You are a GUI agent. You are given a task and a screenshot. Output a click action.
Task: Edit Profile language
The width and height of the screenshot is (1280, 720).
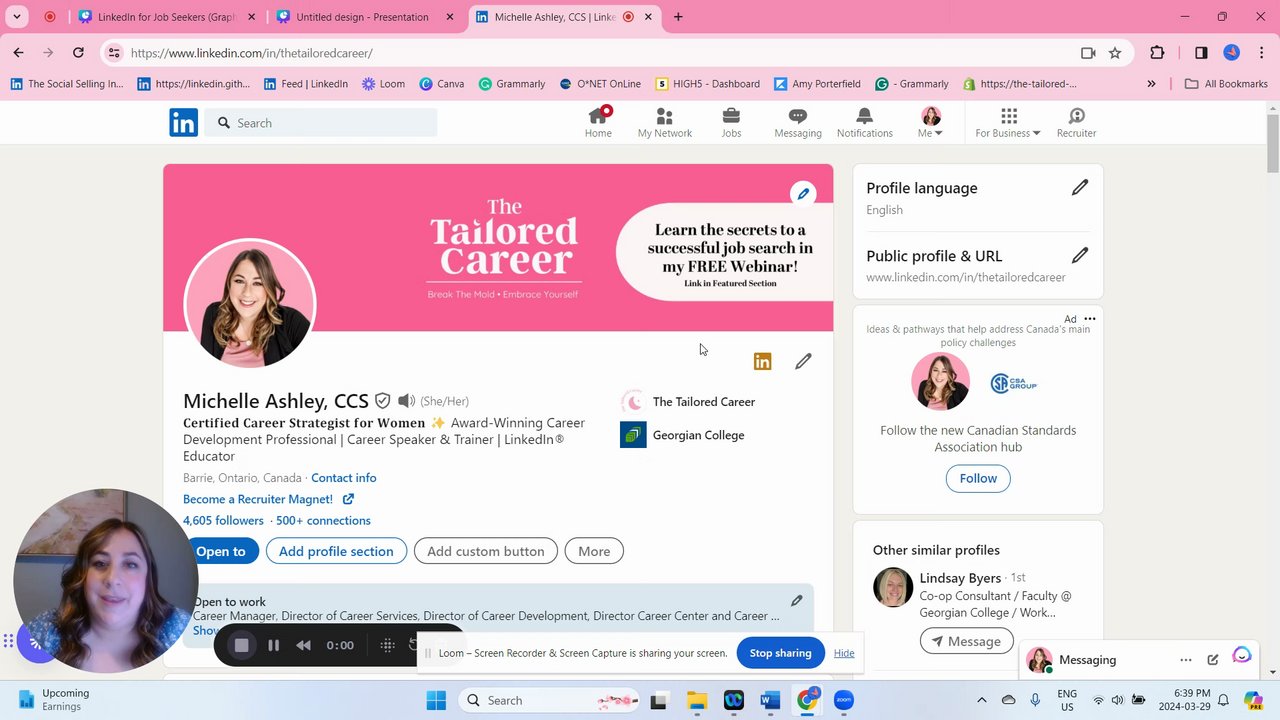(1080, 188)
